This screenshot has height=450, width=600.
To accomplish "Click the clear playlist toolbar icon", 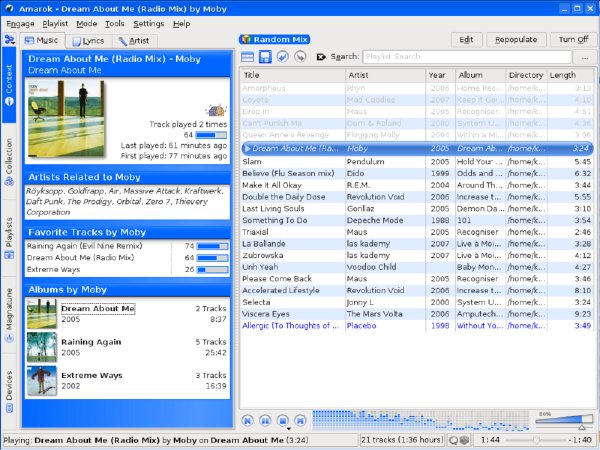I will tap(248, 57).
